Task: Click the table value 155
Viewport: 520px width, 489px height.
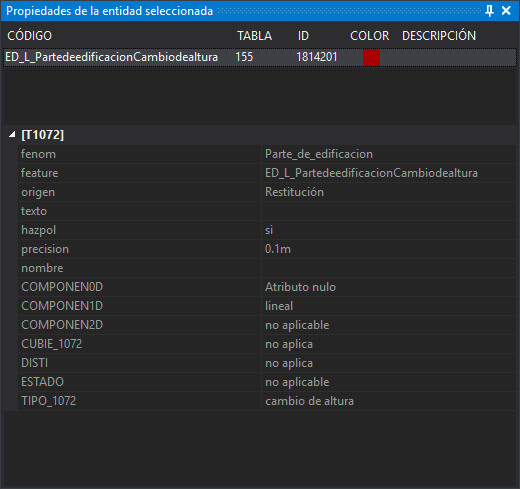Action: coord(244,57)
